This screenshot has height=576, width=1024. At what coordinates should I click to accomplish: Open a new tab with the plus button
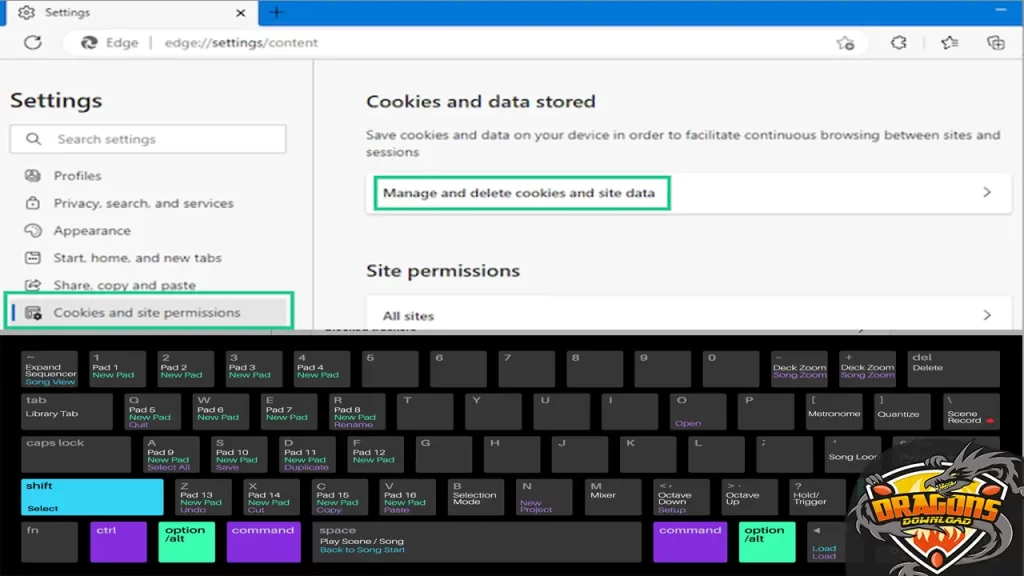tap(277, 13)
